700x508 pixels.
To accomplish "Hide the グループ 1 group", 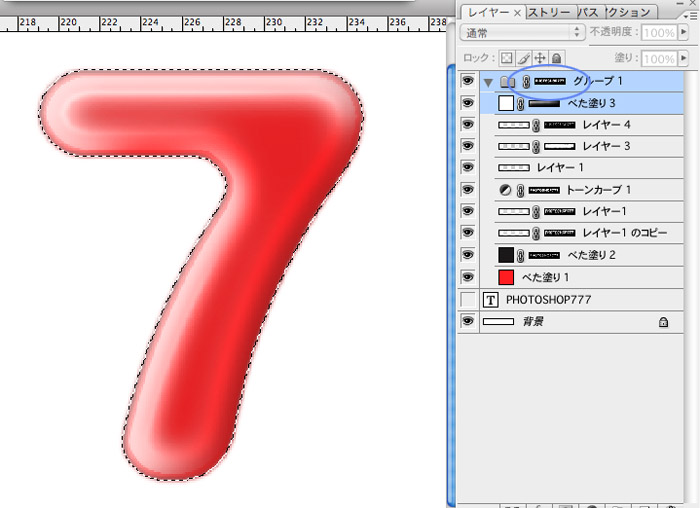I will pyautogui.click(x=467, y=81).
